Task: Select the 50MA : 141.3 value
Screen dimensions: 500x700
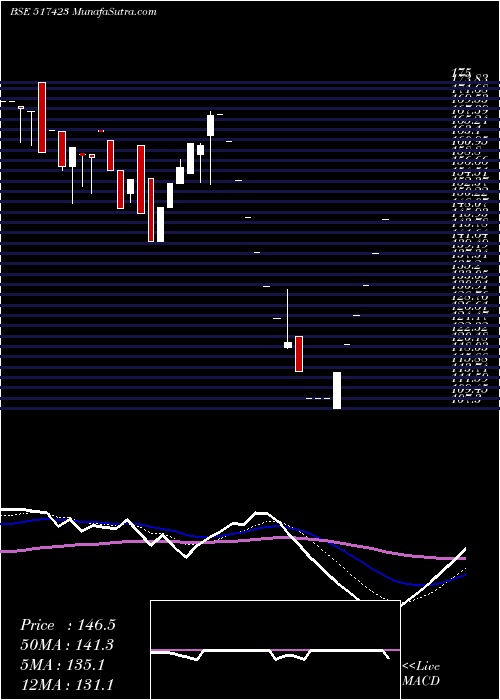Action: click(x=67, y=645)
